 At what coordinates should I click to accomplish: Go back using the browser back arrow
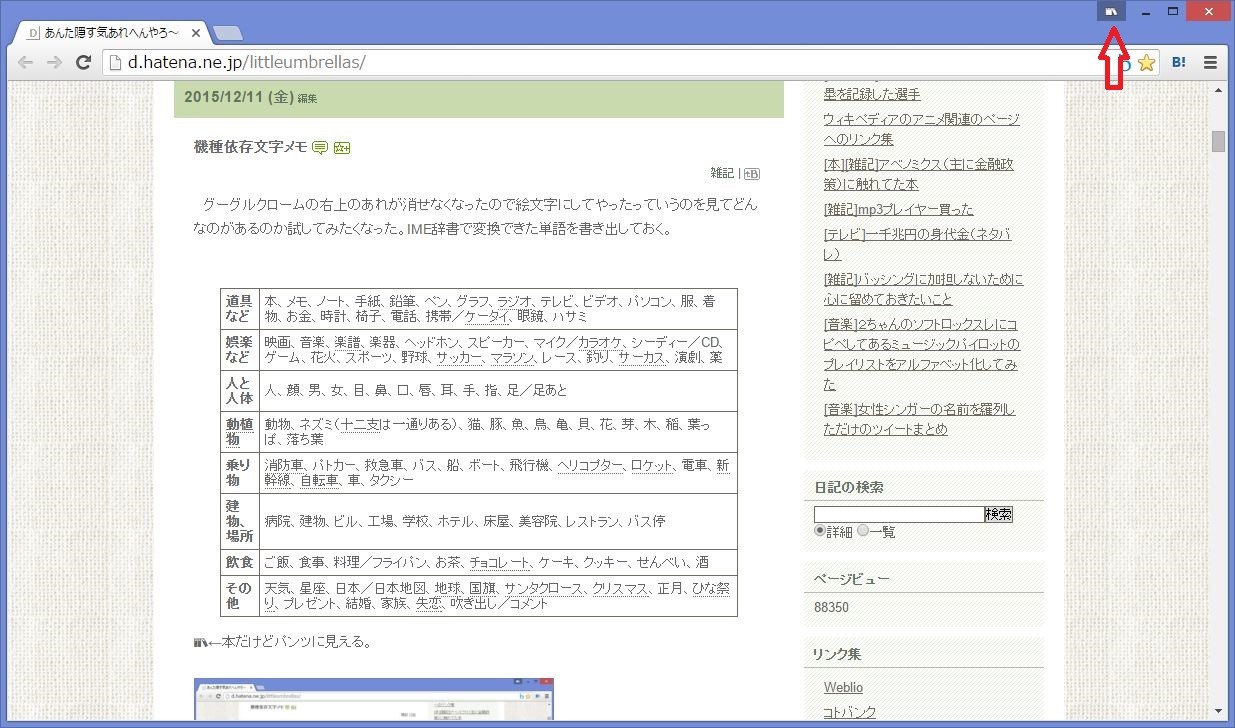click(26, 62)
